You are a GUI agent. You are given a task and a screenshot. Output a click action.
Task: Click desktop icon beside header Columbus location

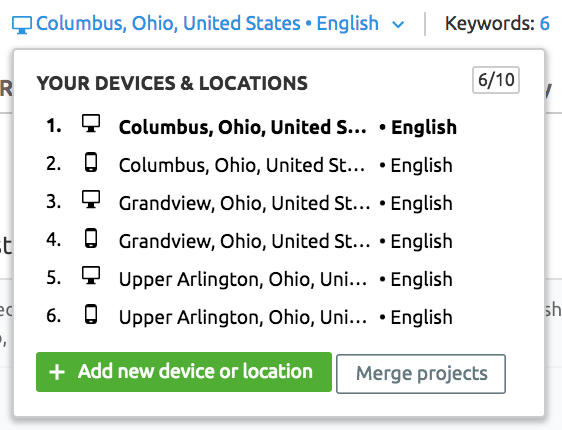[22, 25]
